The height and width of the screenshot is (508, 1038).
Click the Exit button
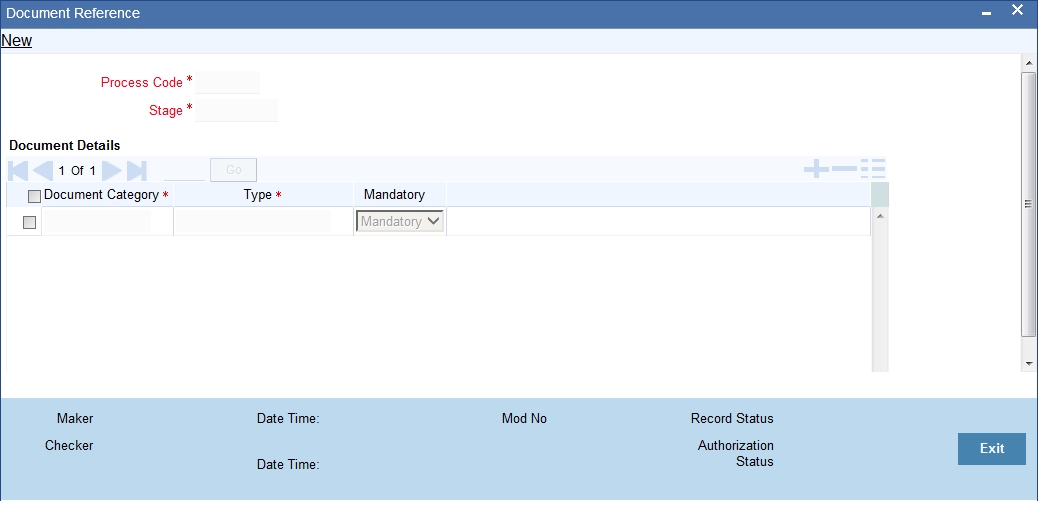click(x=992, y=448)
